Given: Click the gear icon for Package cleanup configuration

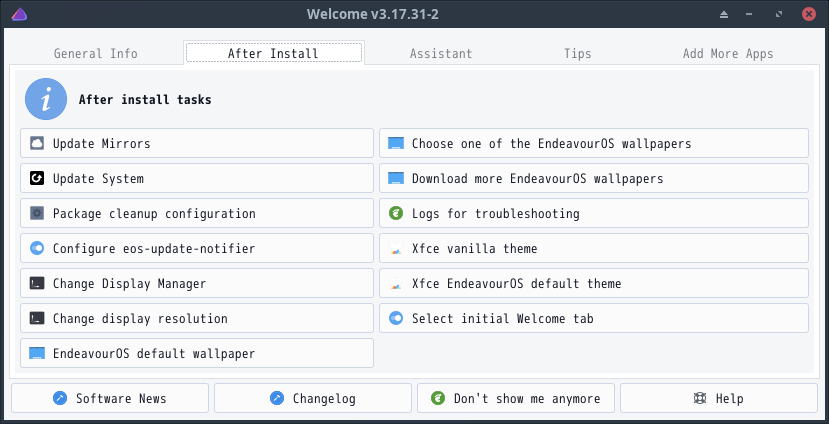Looking at the screenshot, I should (37, 213).
